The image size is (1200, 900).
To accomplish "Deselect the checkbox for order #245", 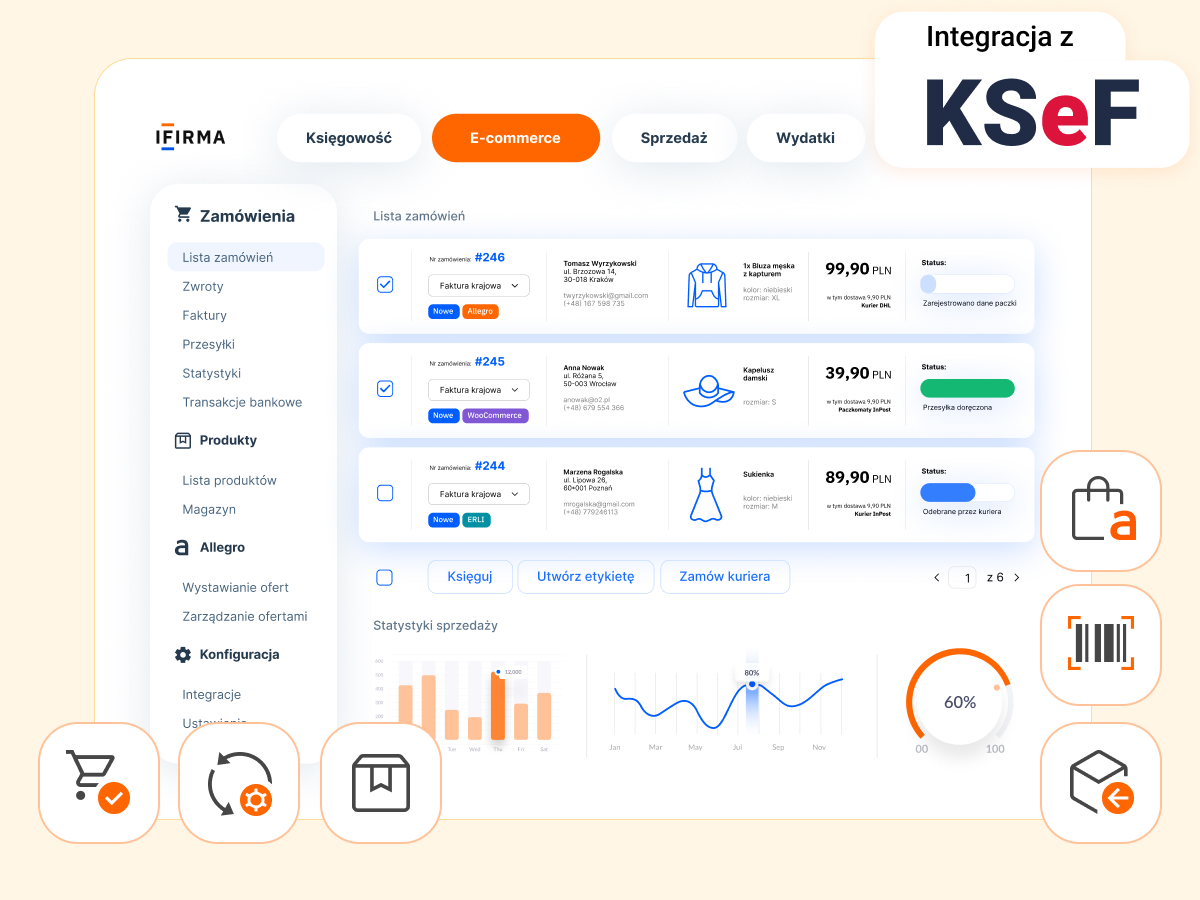I will 385,389.
